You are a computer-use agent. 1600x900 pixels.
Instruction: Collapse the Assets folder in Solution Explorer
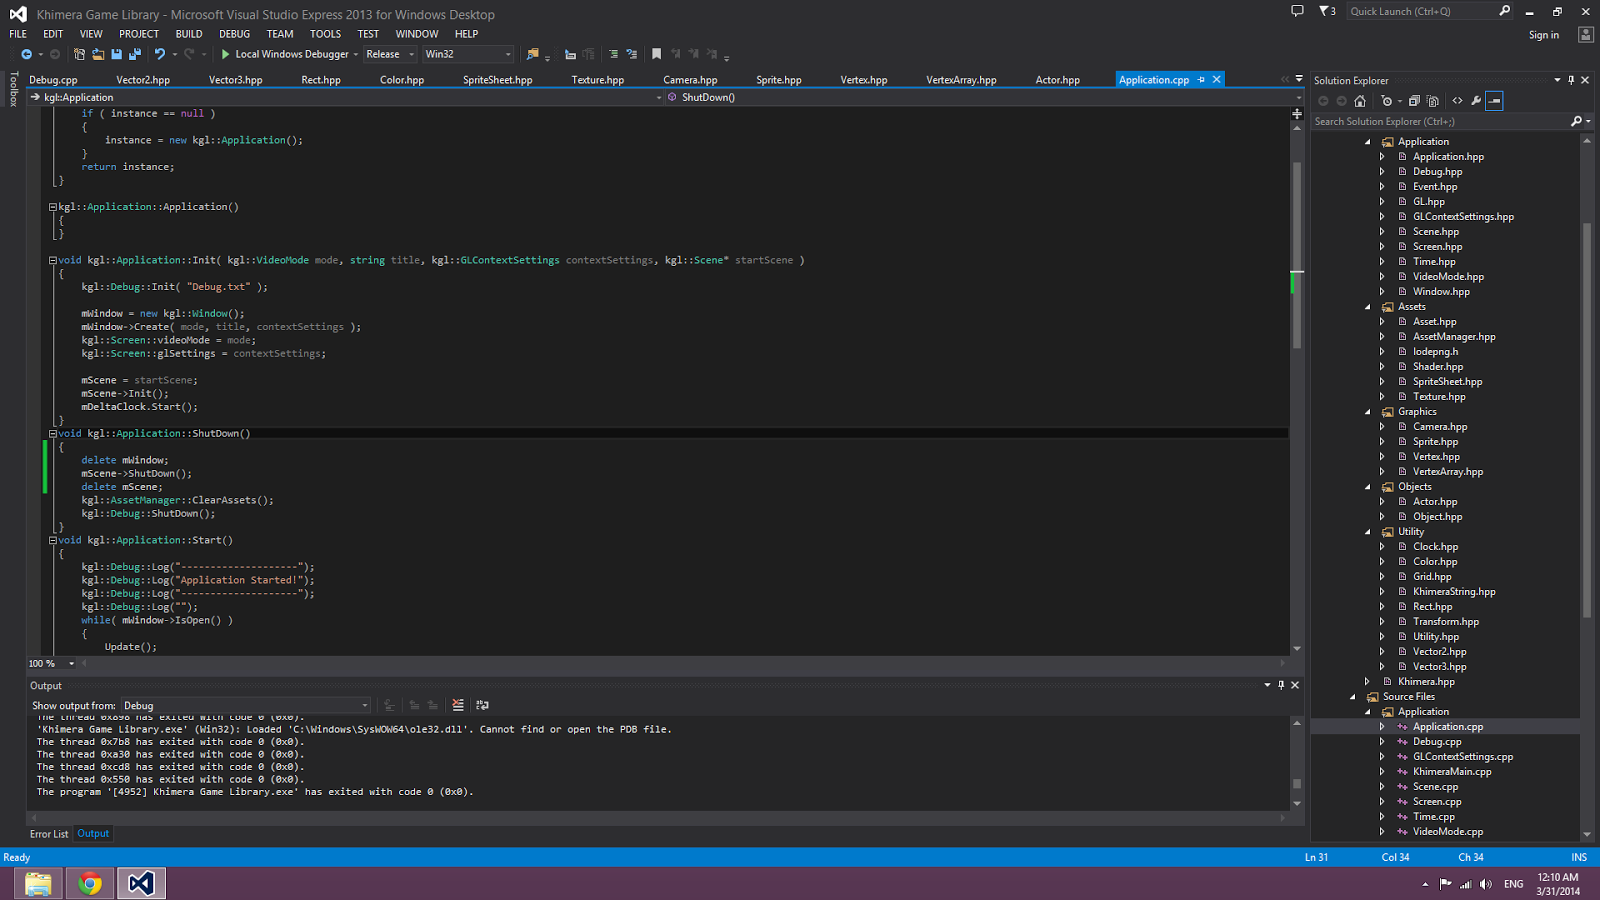1368,307
